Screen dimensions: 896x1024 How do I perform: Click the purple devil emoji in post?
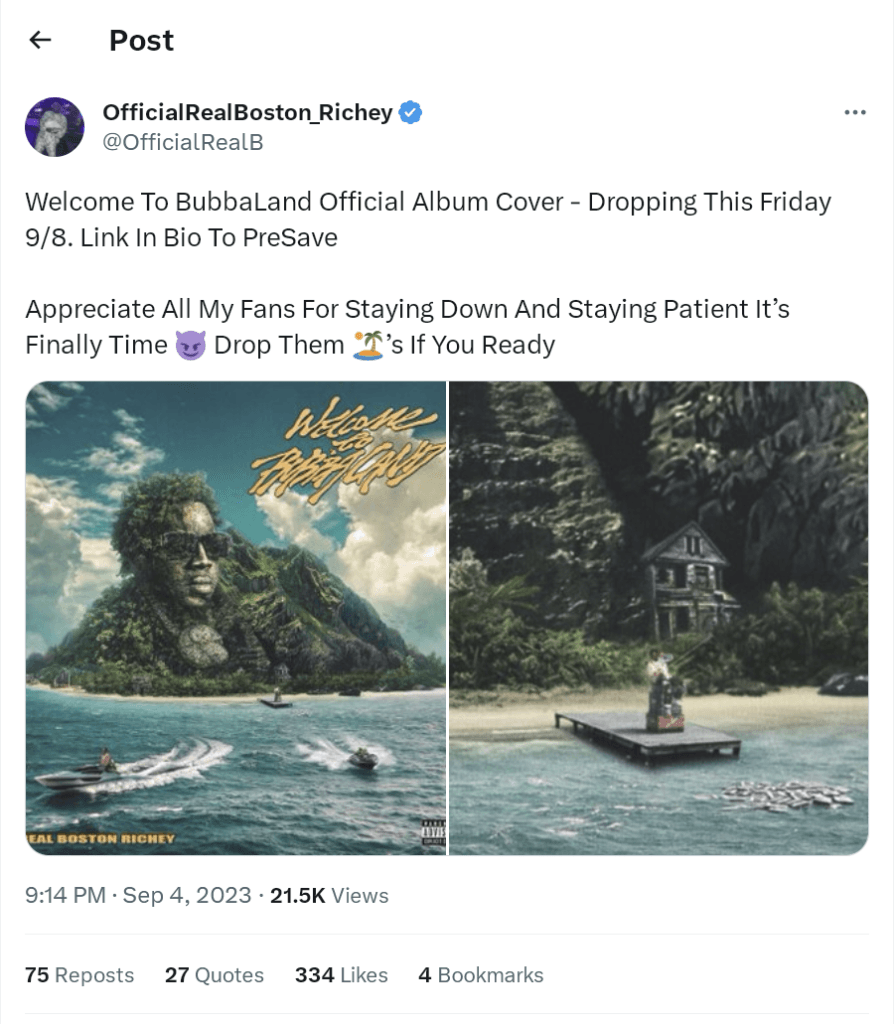coord(191,345)
